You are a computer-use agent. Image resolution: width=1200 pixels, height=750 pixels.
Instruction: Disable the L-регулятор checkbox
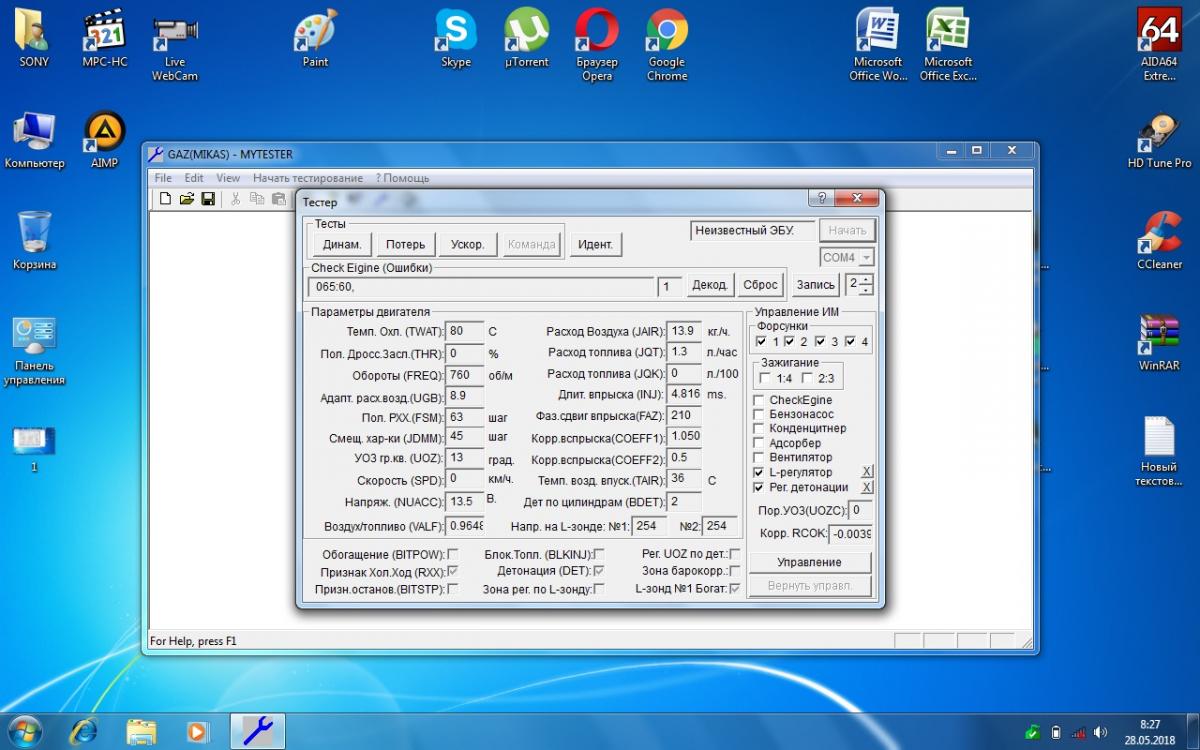click(x=759, y=472)
